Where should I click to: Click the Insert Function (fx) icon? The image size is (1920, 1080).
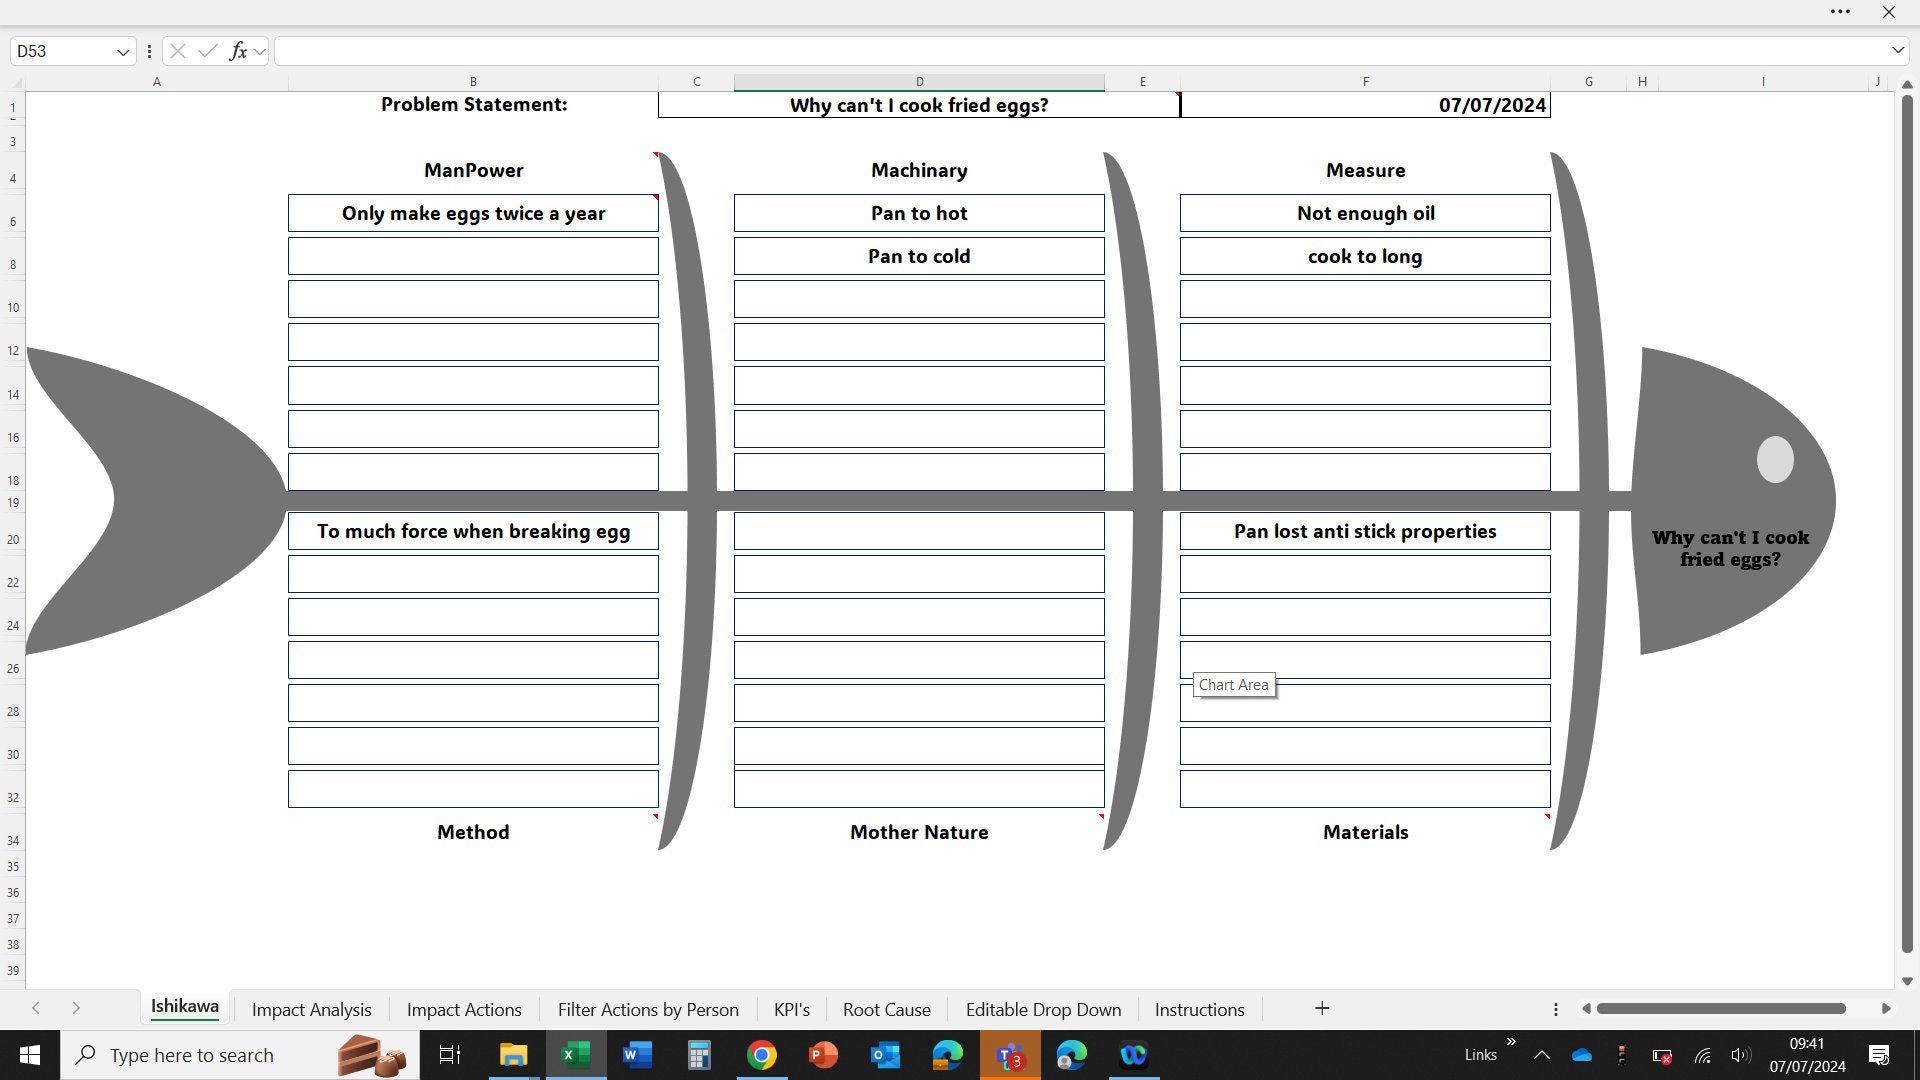(237, 50)
